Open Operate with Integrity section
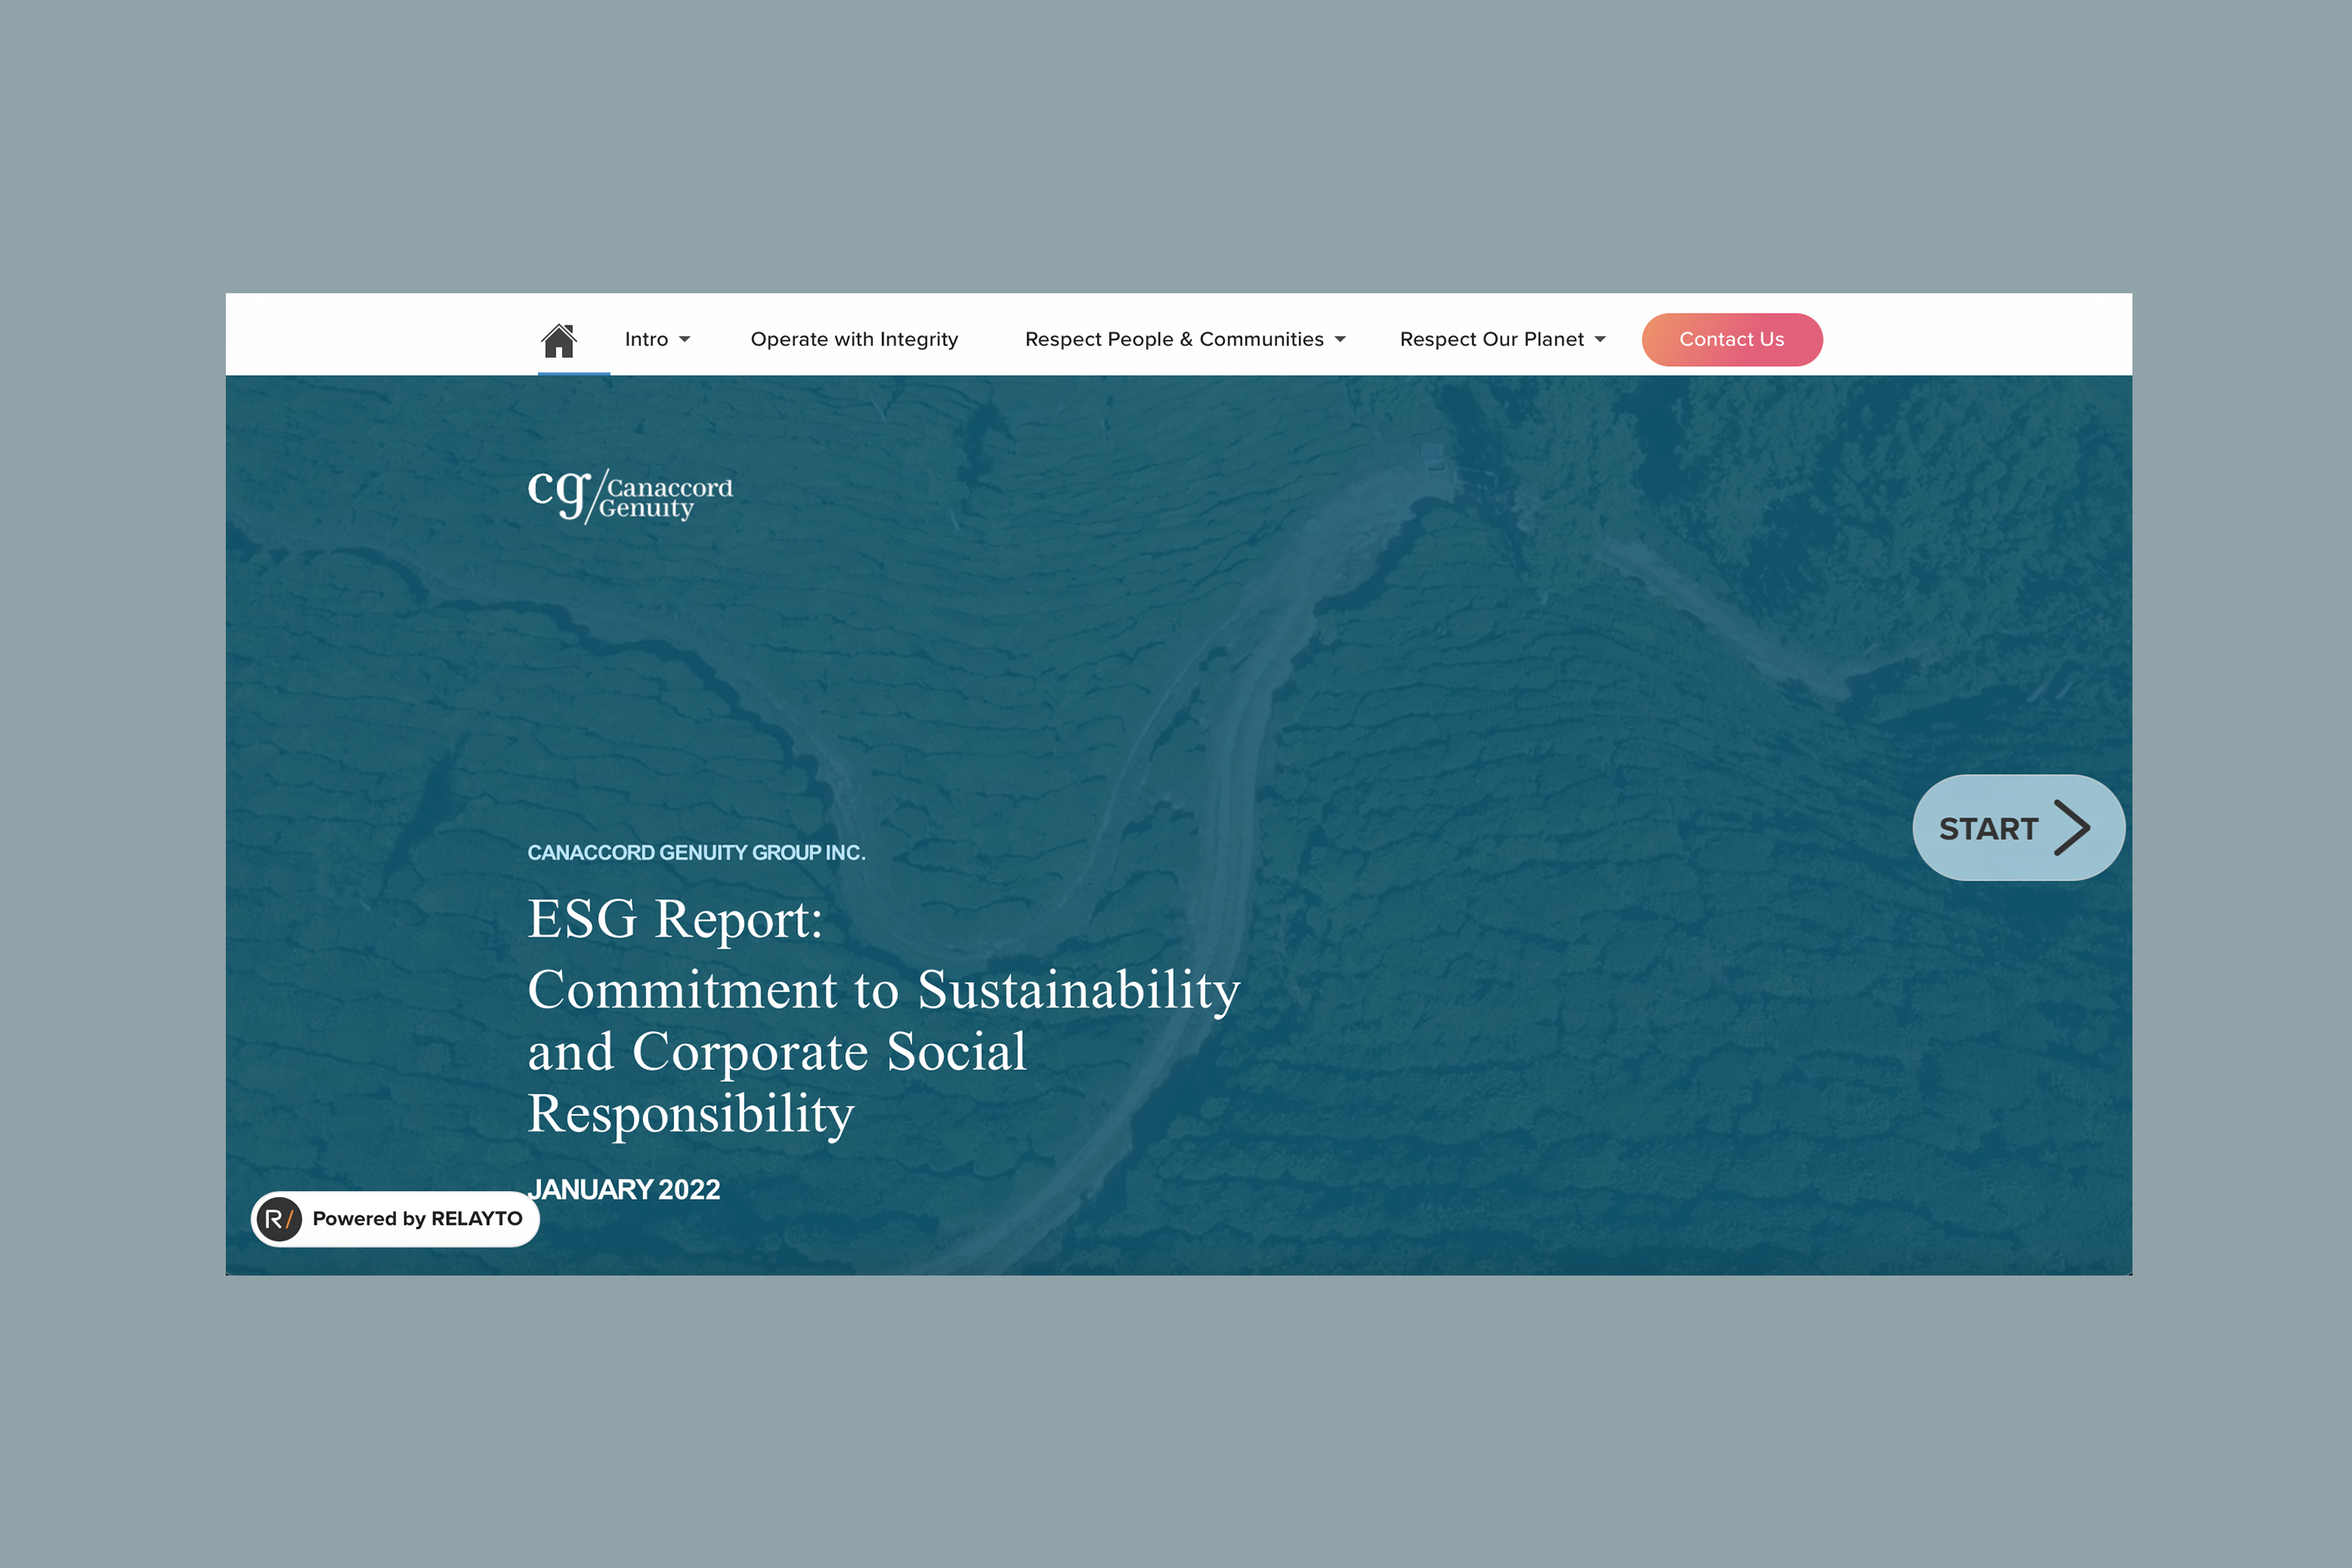 [854, 340]
